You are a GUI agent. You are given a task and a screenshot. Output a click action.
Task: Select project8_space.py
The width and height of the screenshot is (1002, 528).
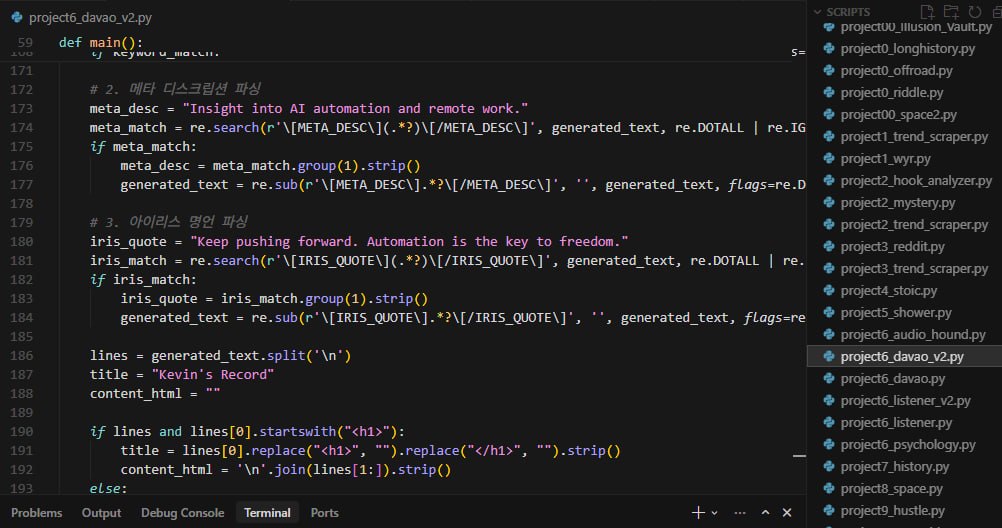click(x=891, y=488)
